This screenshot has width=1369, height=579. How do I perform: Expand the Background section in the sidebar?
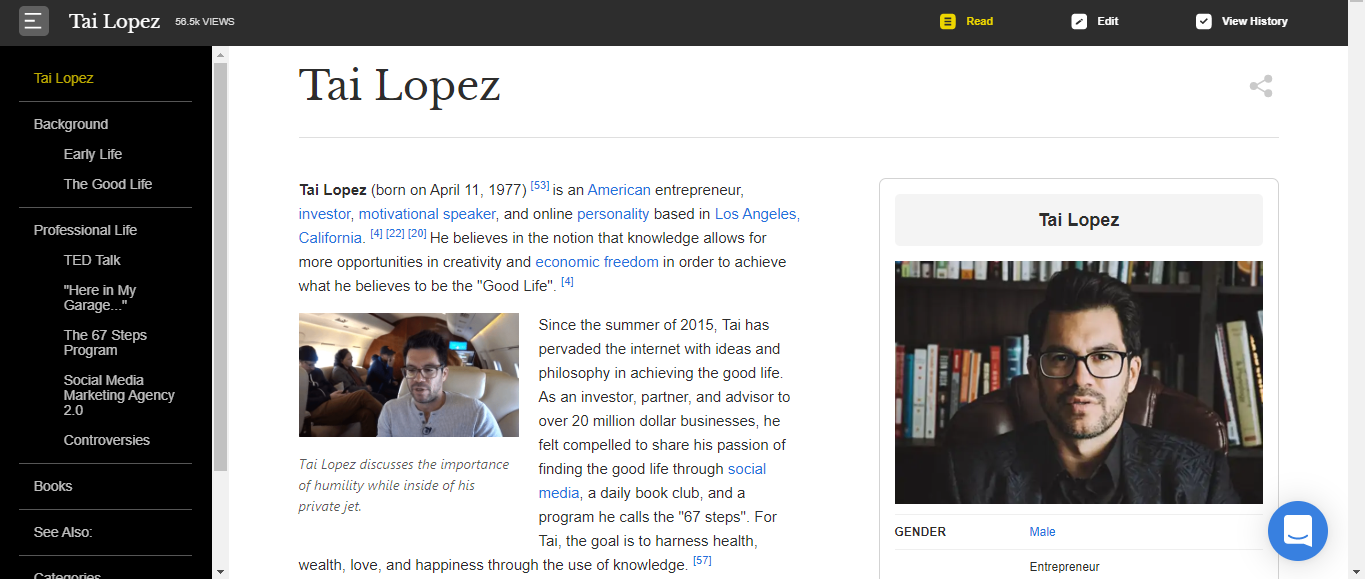pos(70,123)
